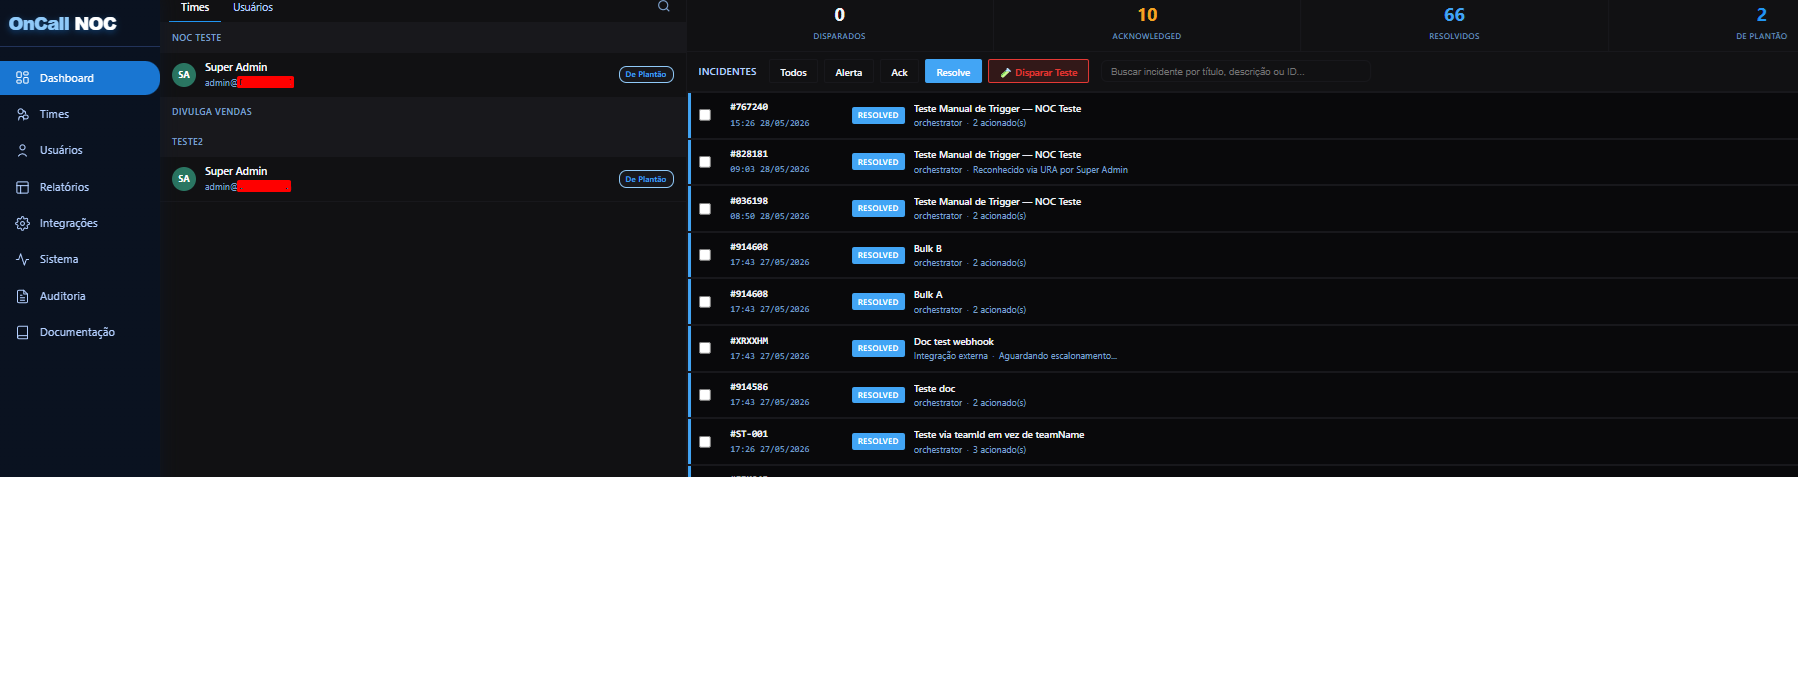Image resolution: width=1798 pixels, height=673 pixels.
Task: Expand the TESTE2 team header
Action: pyautogui.click(x=423, y=142)
